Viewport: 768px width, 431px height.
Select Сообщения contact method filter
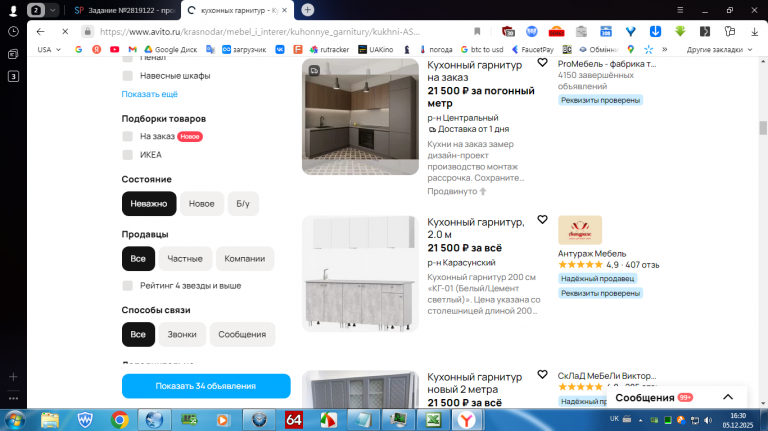242,334
